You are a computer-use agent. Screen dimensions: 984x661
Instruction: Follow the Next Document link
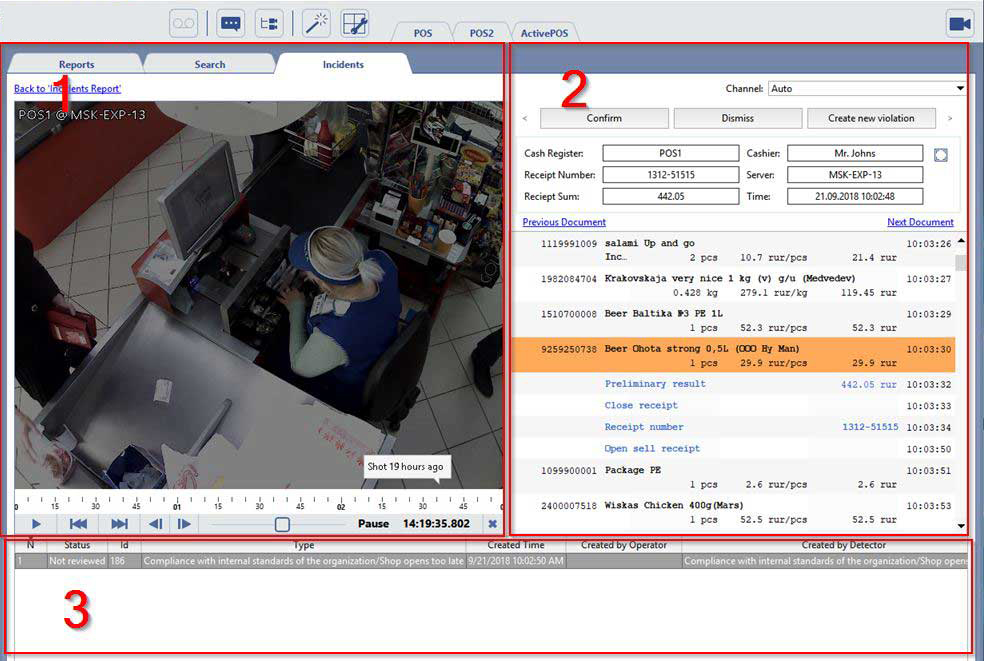pos(920,222)
